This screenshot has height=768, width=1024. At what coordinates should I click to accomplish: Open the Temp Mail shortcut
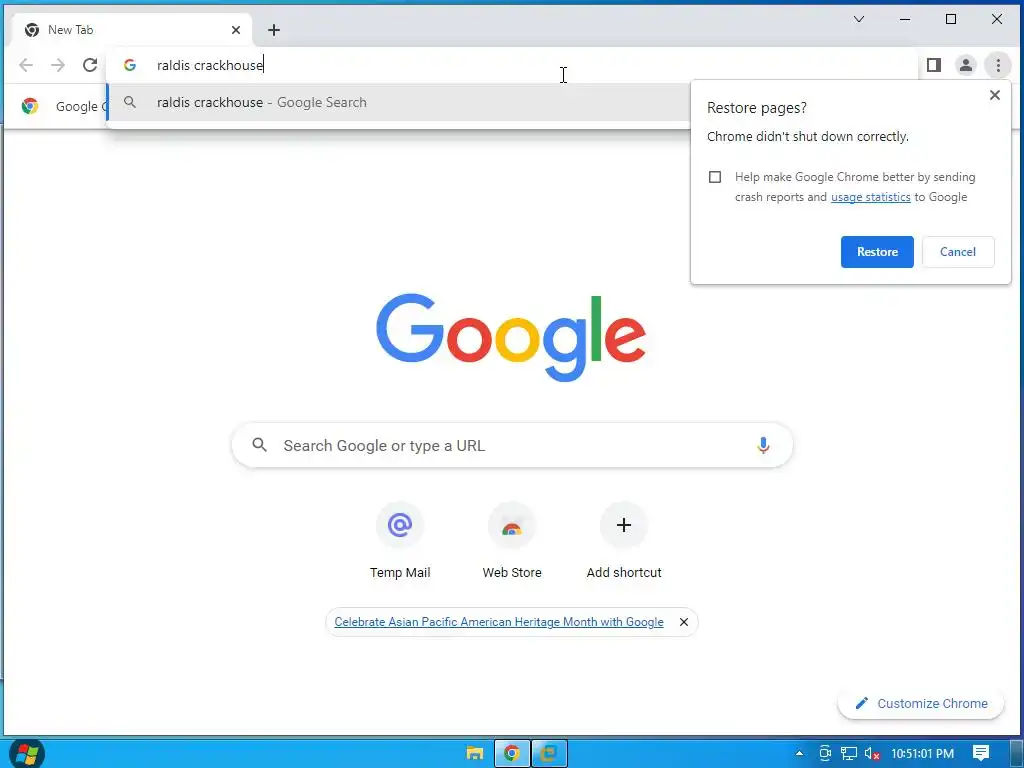(400, 541)
